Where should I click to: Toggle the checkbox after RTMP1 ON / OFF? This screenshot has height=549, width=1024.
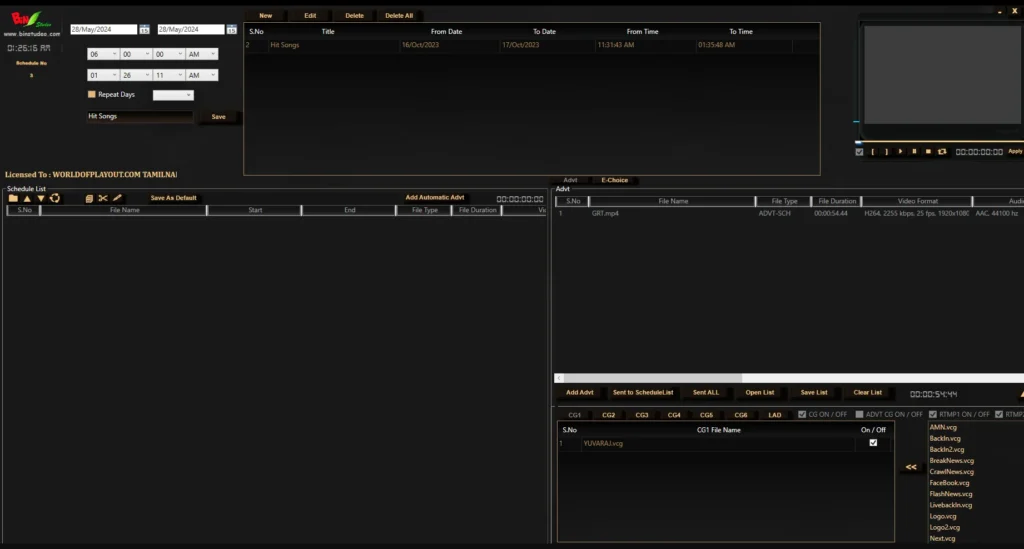coord(999,415)
